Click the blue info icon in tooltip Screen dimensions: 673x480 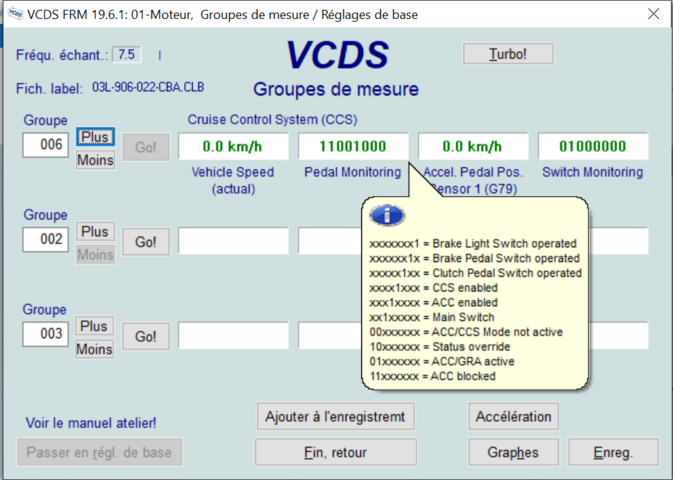pyautogui.click(x=387, y=215)
